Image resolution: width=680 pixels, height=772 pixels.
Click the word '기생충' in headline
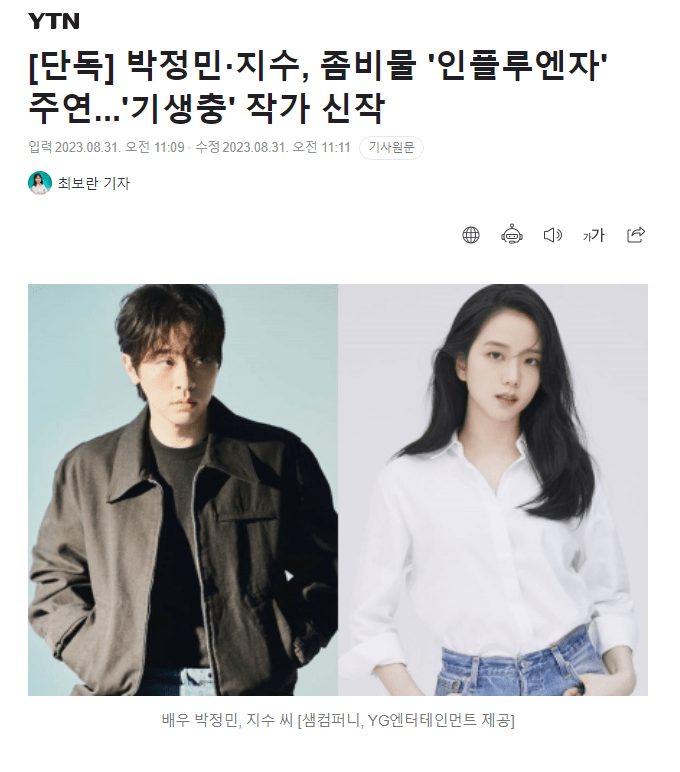(181, 109)
